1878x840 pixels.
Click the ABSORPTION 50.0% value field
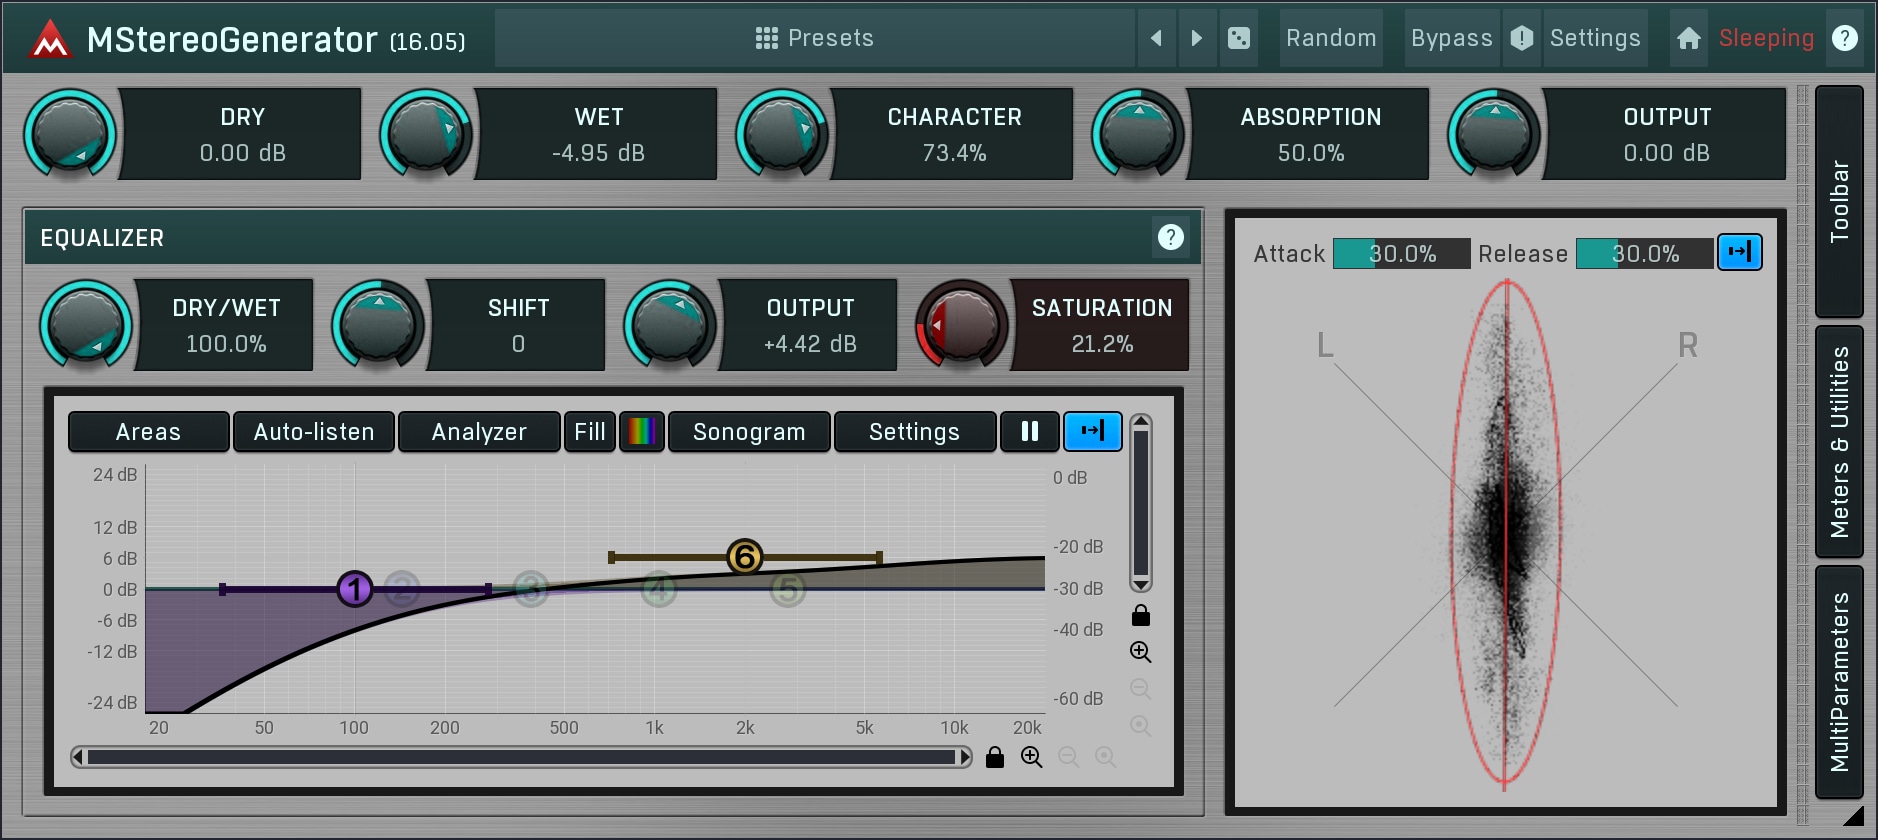point(1310,134)
